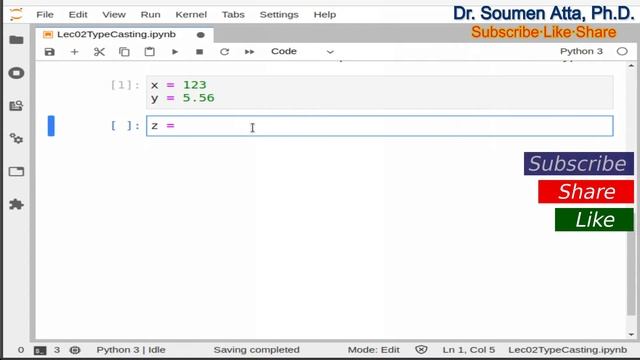Open the Commands palette sidebar icon
The image size is (640, 360).
(16, 106)
